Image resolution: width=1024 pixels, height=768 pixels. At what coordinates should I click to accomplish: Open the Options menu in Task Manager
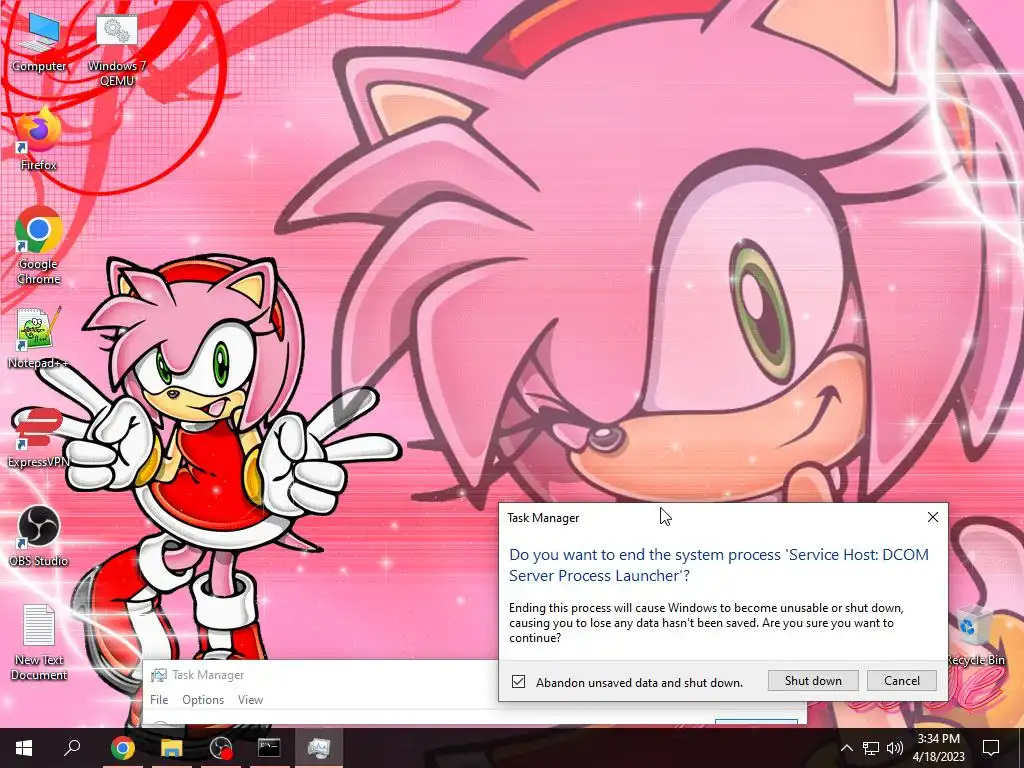coord(203,699)
